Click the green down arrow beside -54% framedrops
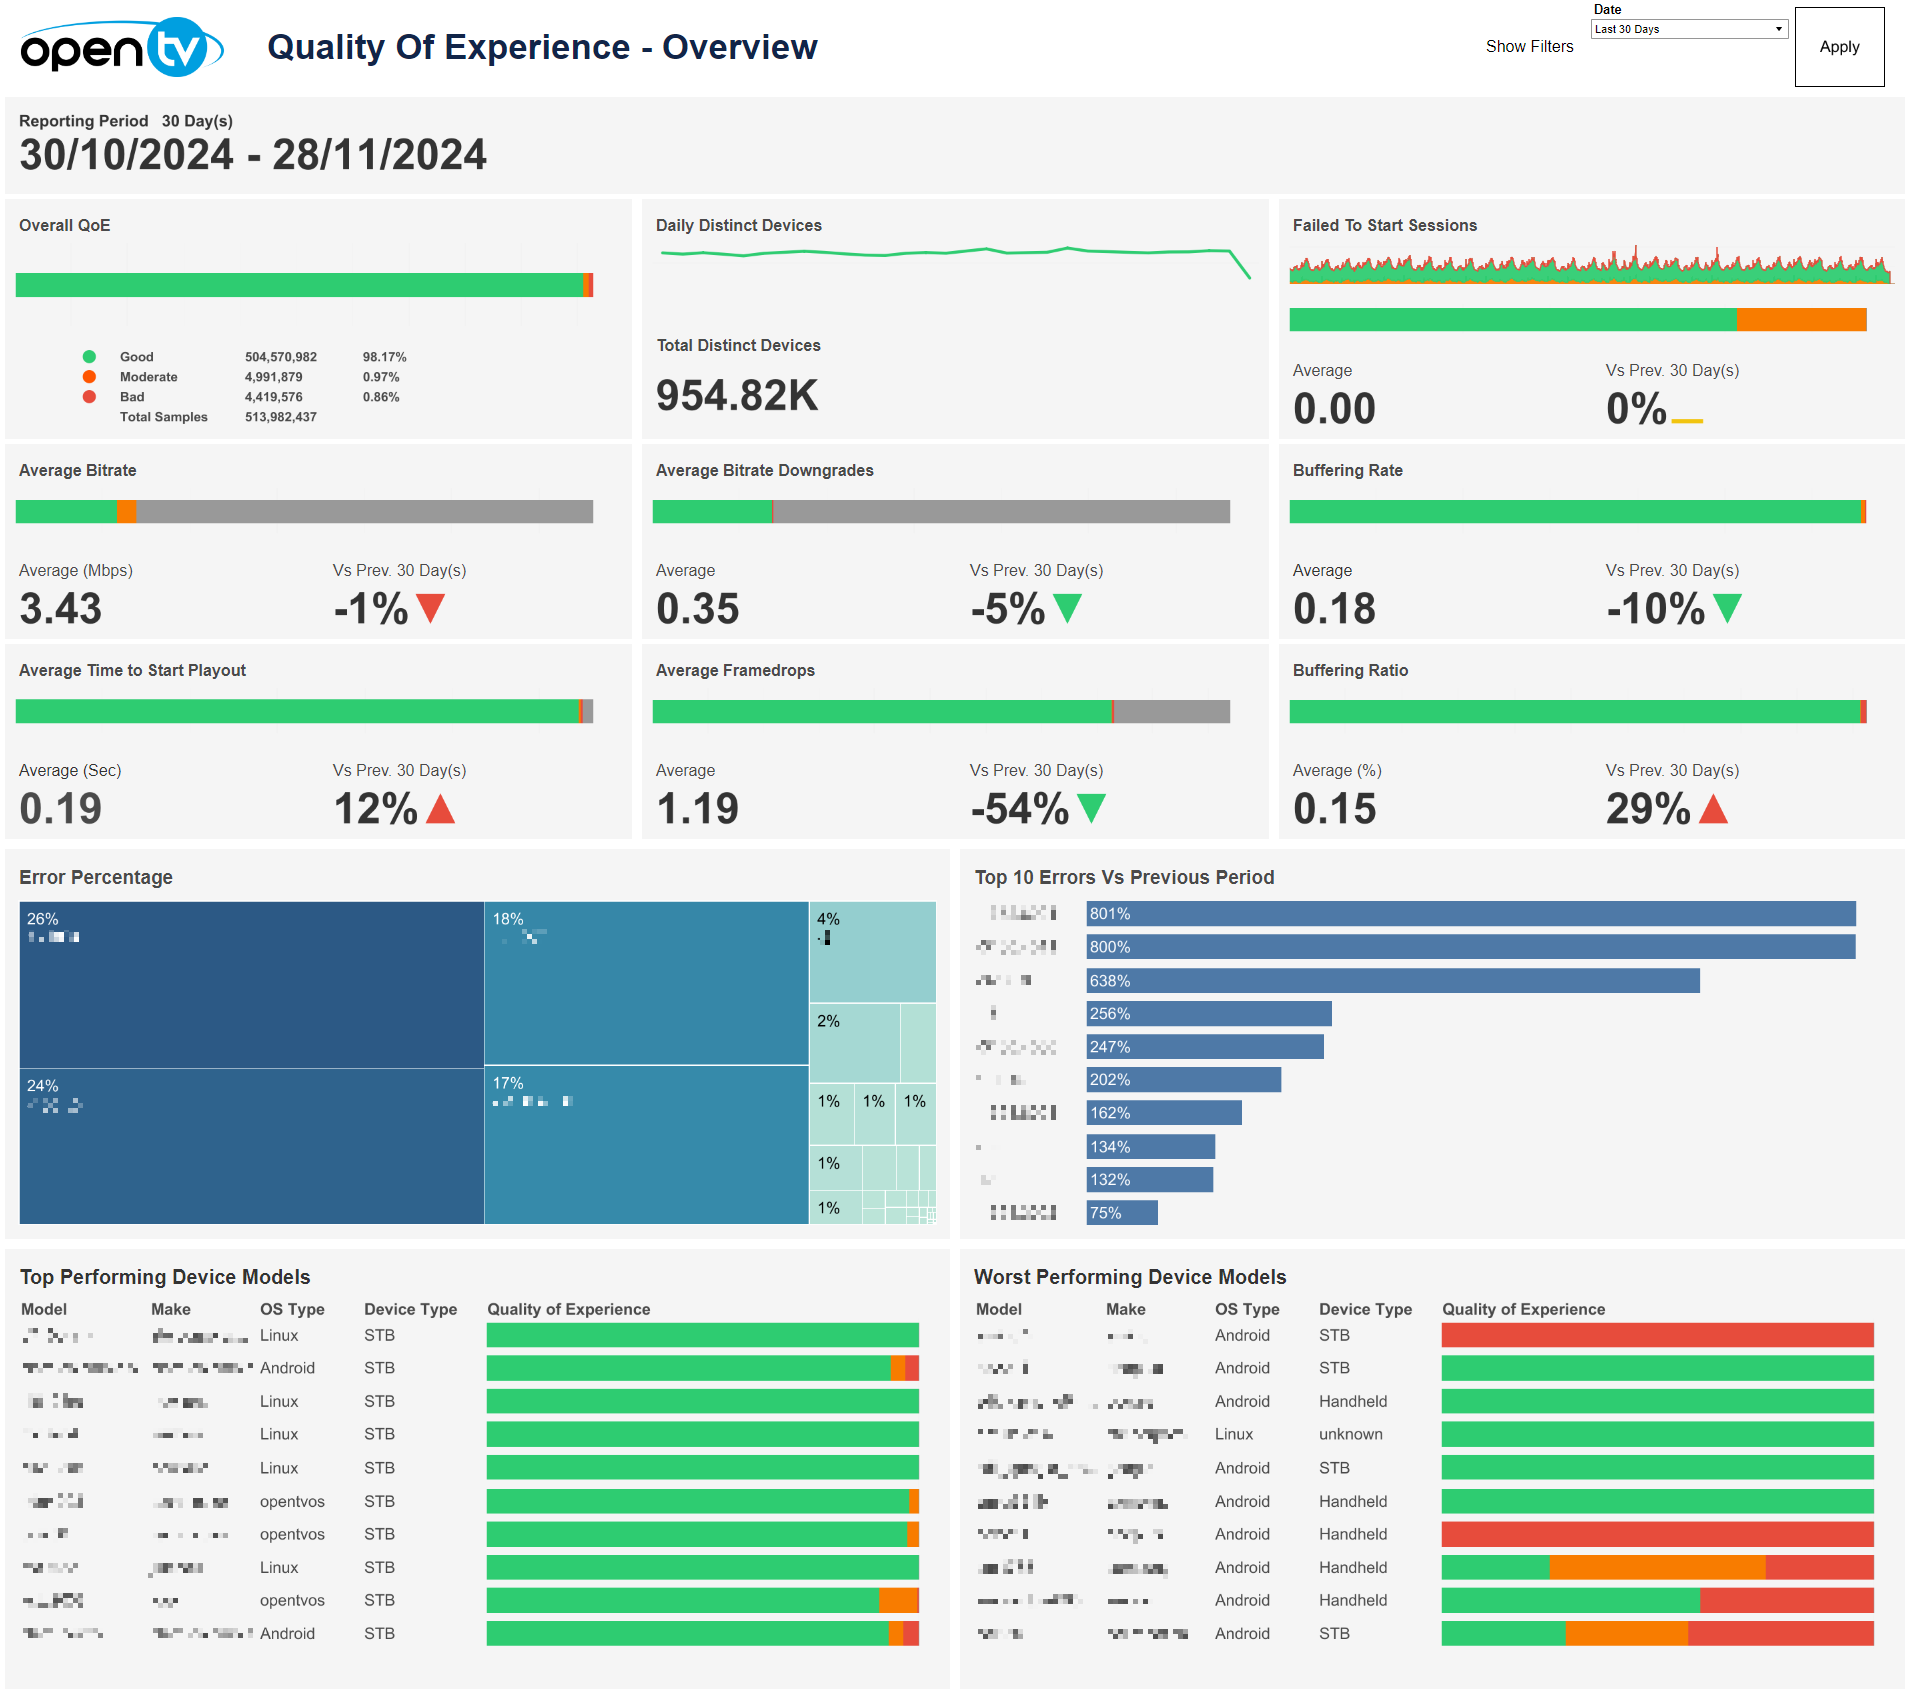1918x1697 pixels. click(x=1091, y=807)
